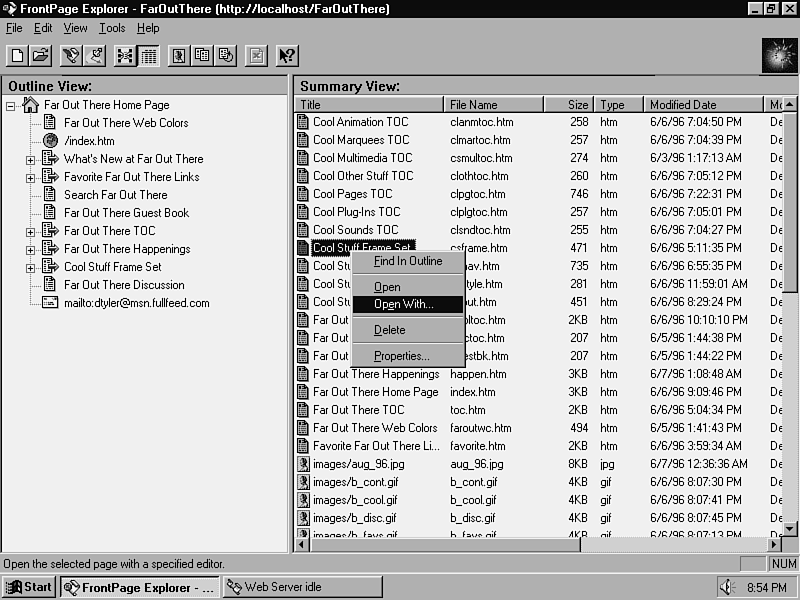Toggle Links to Images in the toolbar
The height and width of the screenshot is (600, 800).
coord(179,56)
